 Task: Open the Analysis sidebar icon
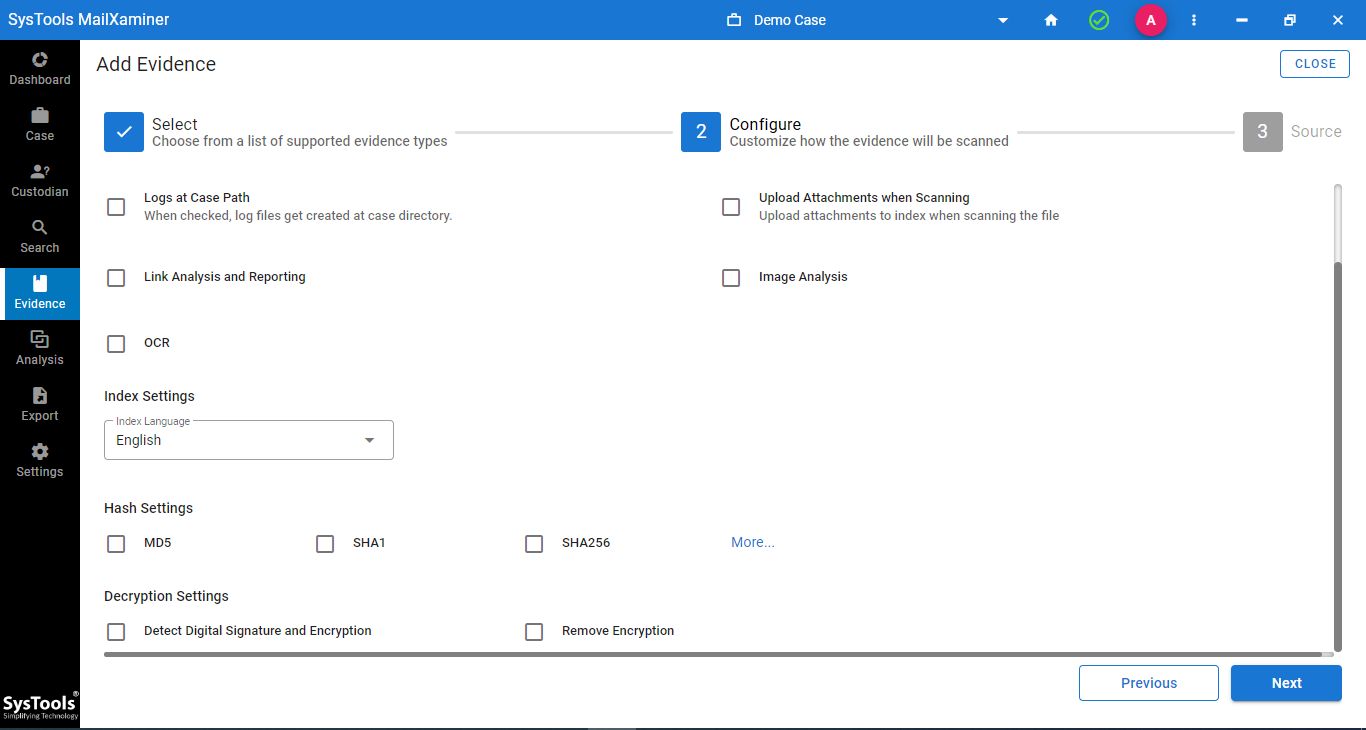40,348
